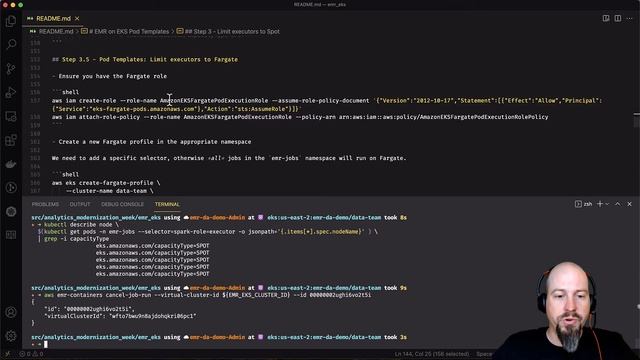Click 'aws iam create-role' command line in editor
640x360 pixels.
click(x=327, y=104)
